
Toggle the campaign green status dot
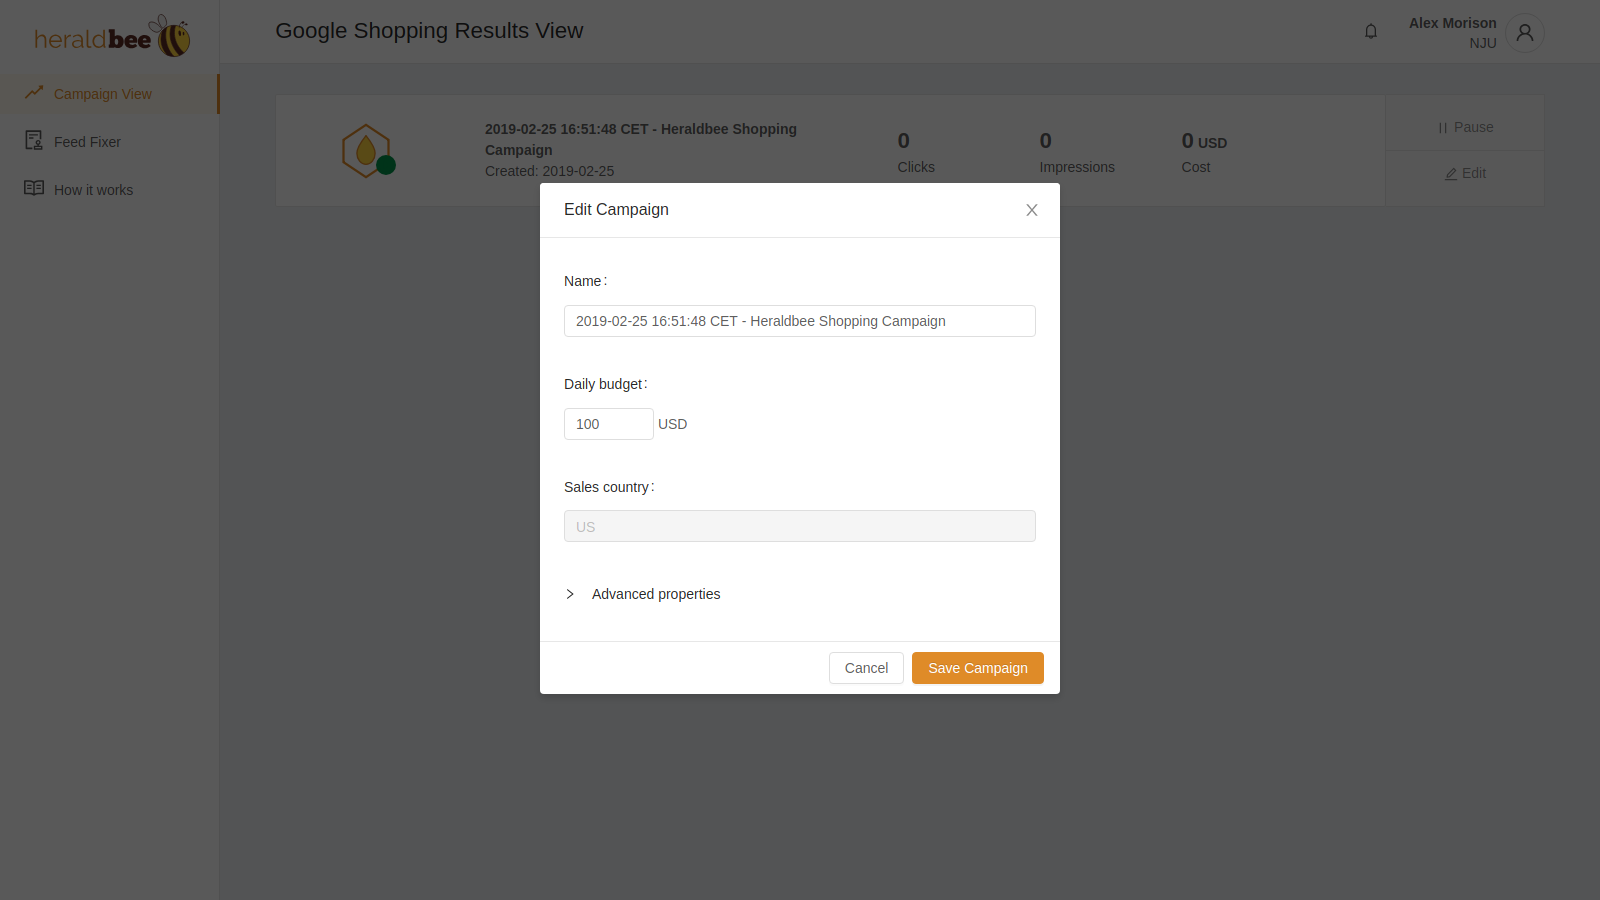[384, 166]
